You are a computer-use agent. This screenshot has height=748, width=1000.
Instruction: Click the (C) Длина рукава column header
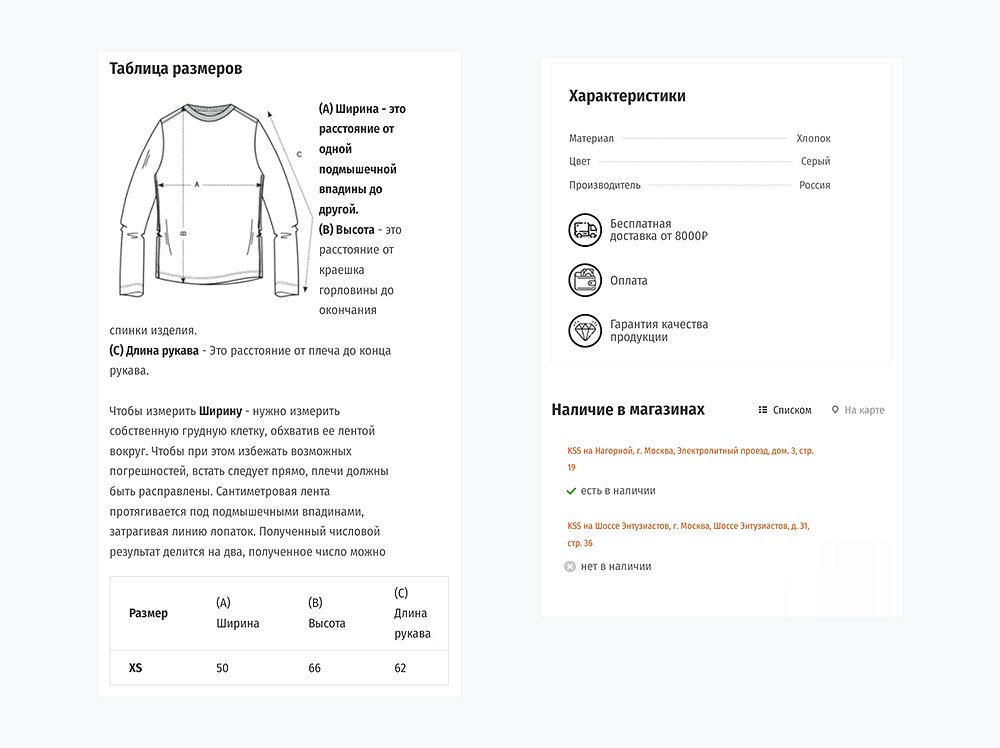click(x=412, y=613)
